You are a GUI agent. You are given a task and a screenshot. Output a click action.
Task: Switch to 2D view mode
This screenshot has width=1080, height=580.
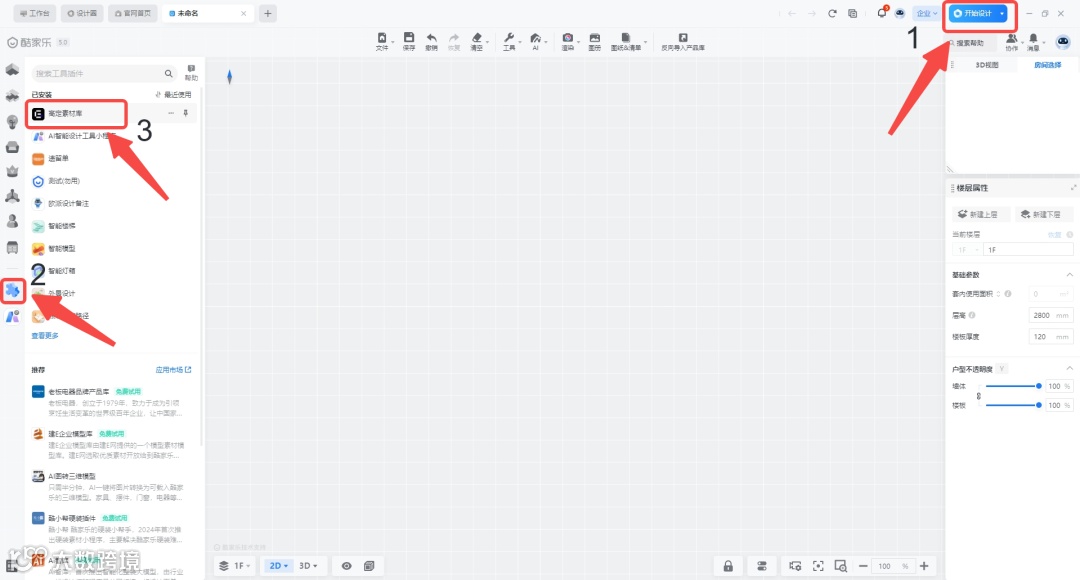[279, 566]
